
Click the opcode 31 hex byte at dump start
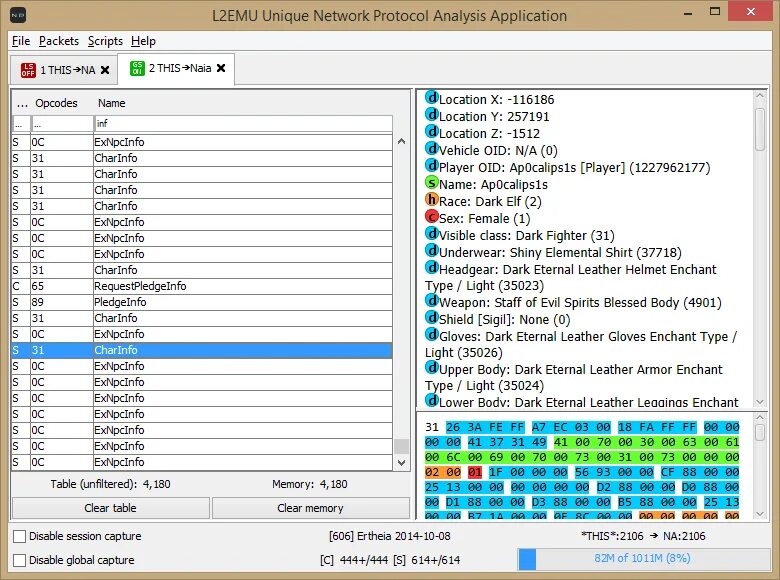[x=432, y=427]
